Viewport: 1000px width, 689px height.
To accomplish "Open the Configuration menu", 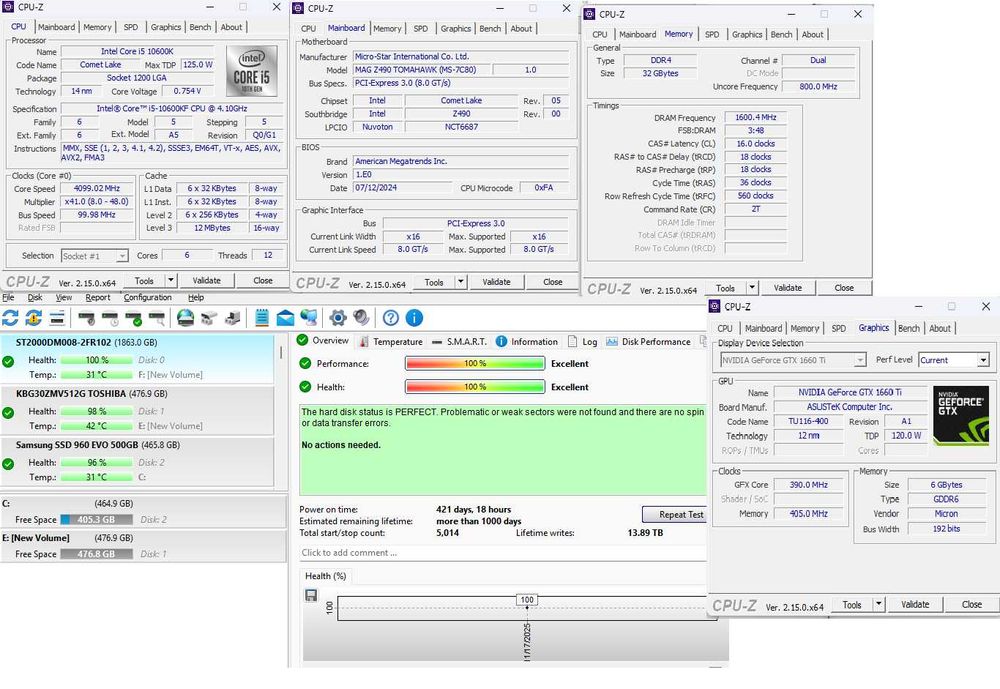I will (147, 297).
